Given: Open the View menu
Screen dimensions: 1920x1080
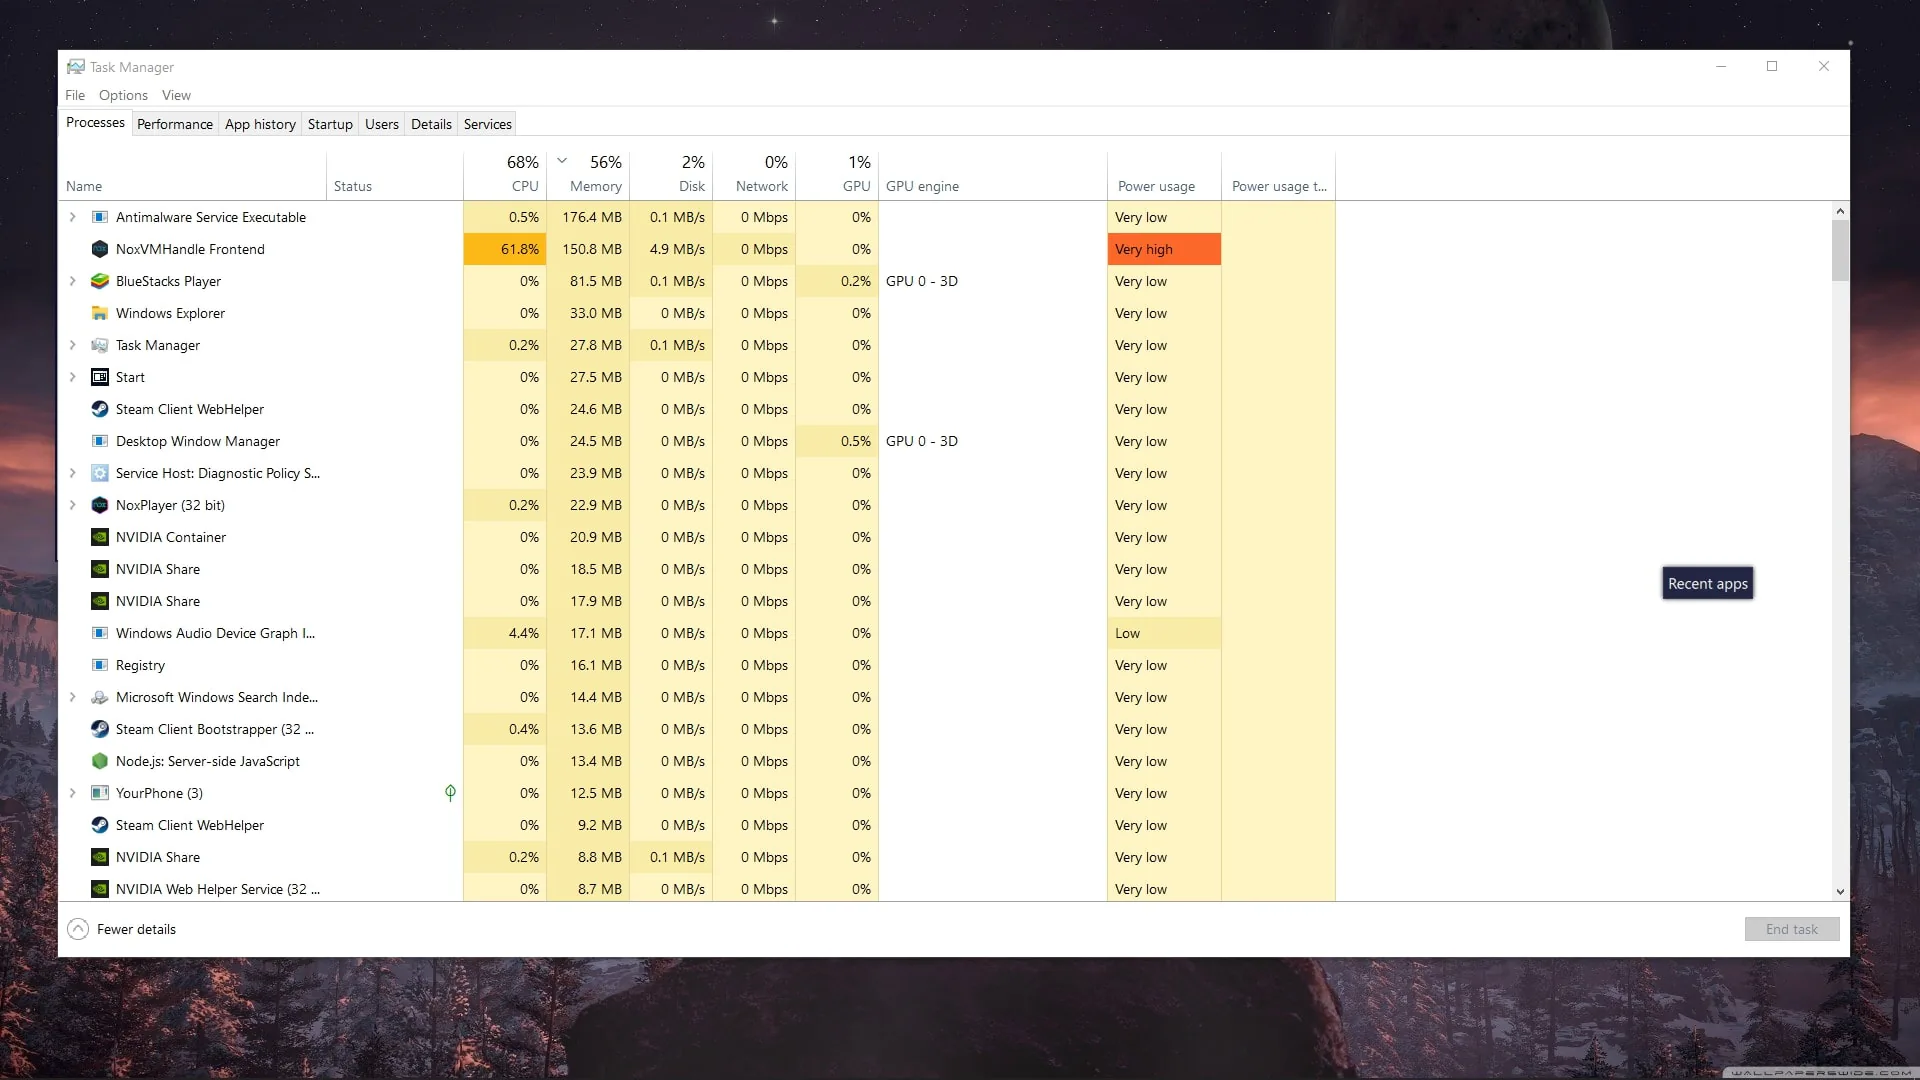Looking at the screenshot, I should pos(176,95).
